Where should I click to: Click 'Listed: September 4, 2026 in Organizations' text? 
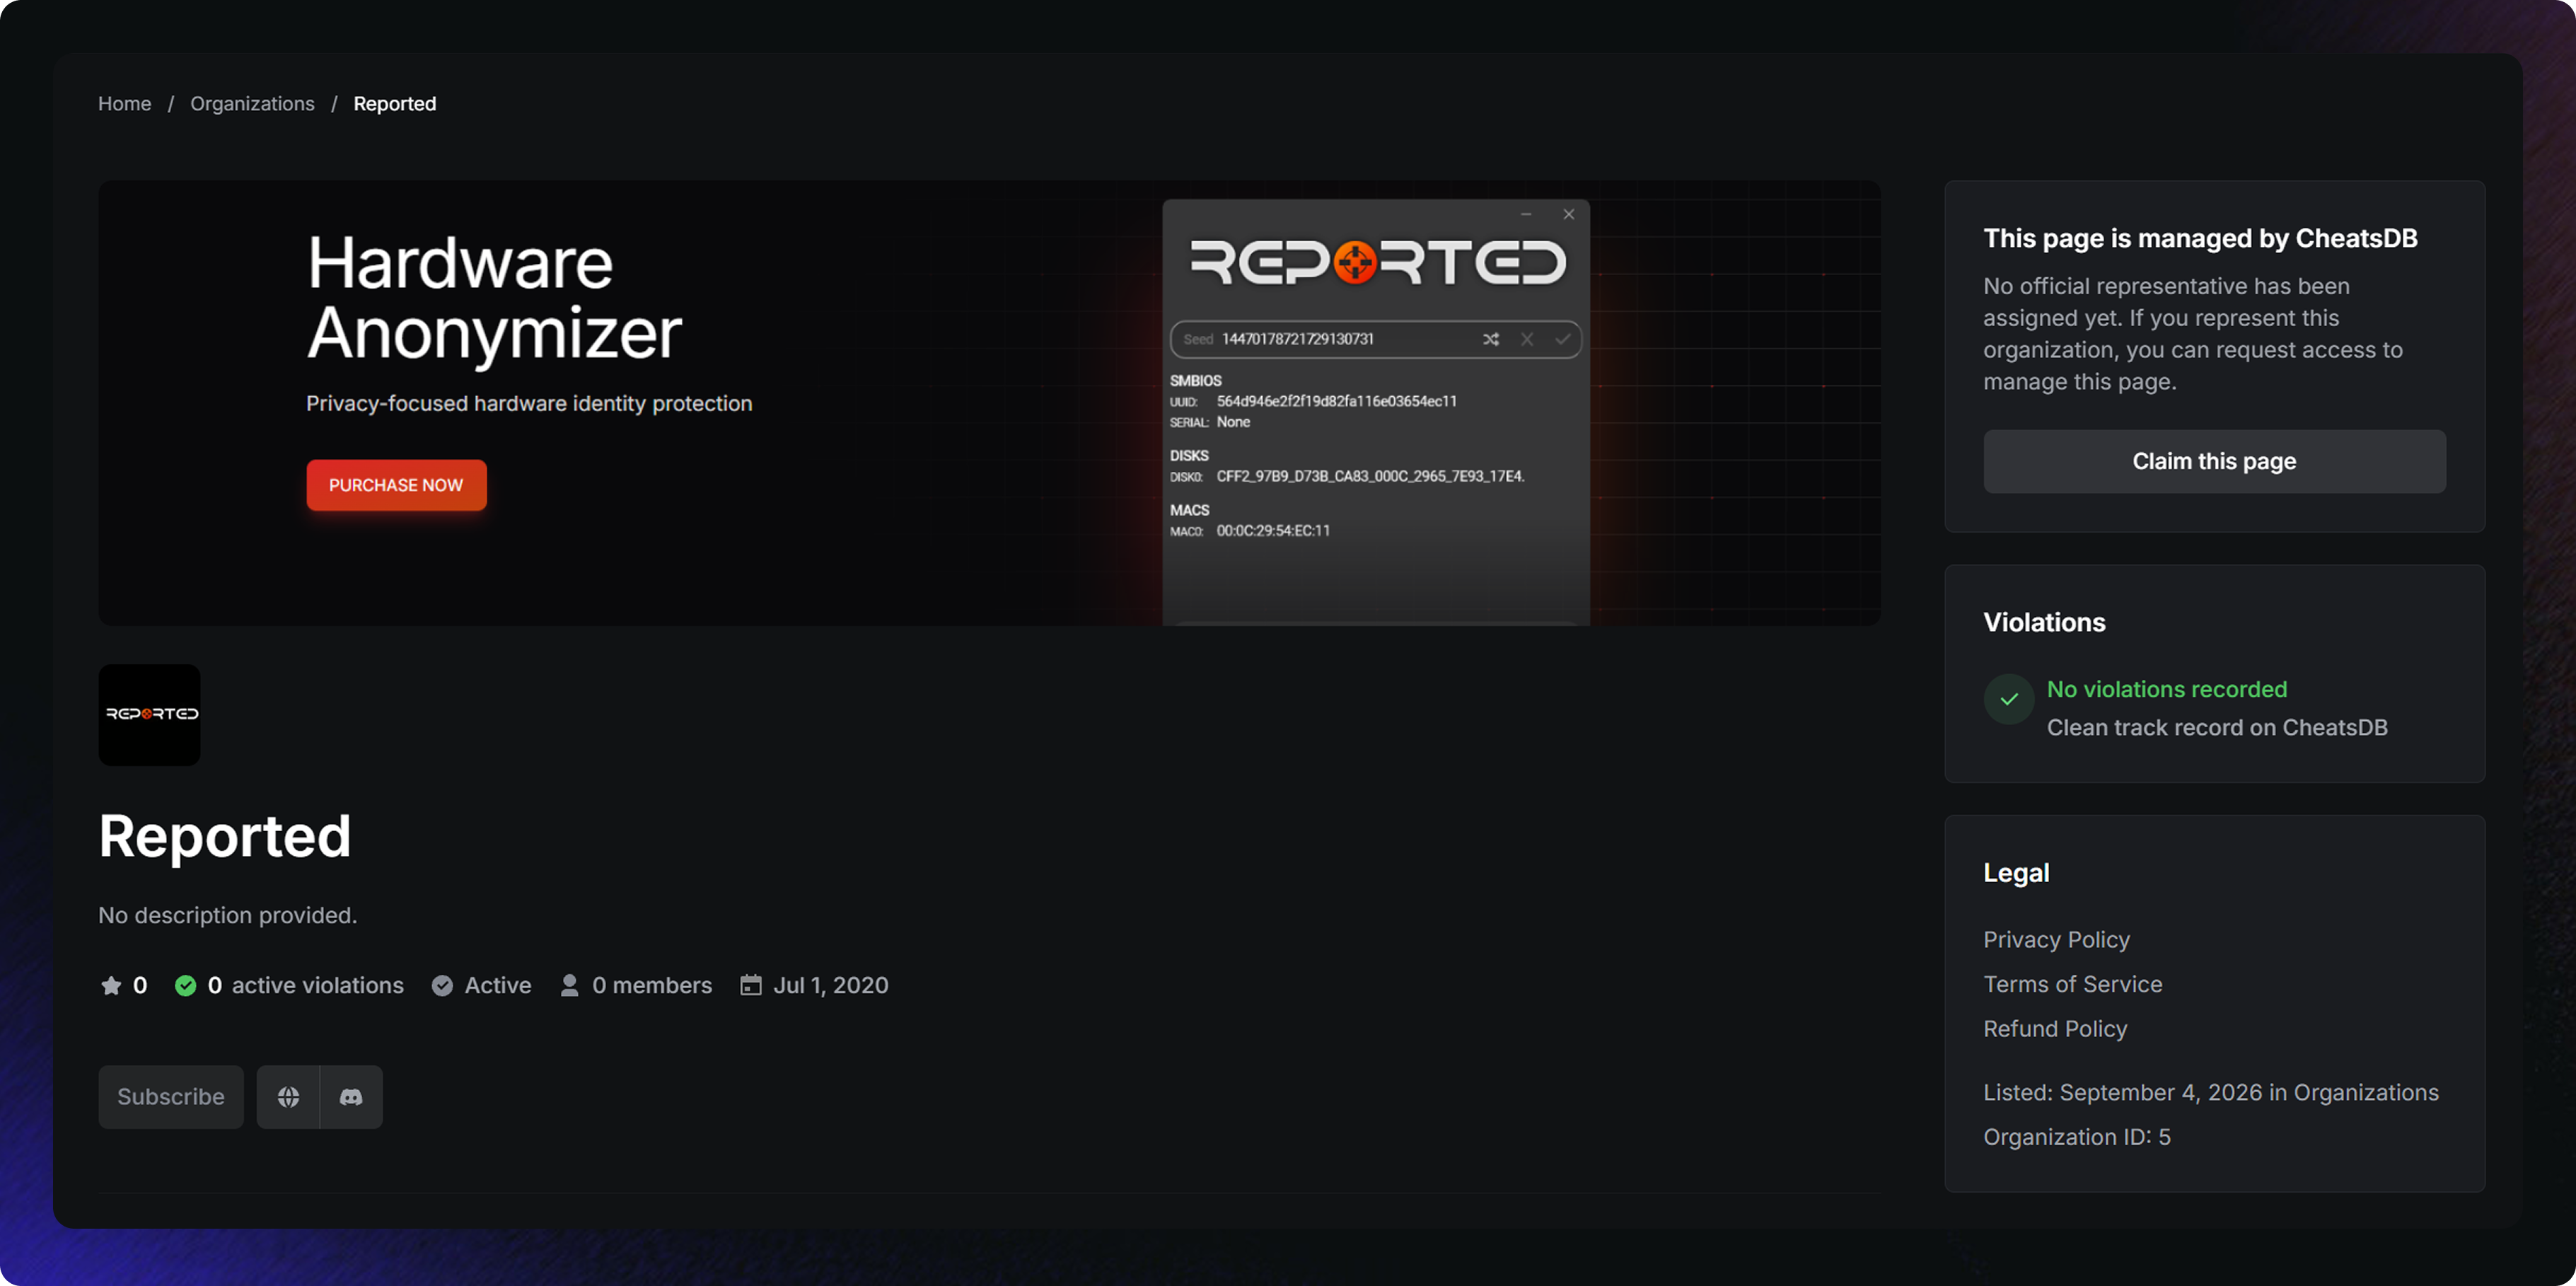2210,1092
